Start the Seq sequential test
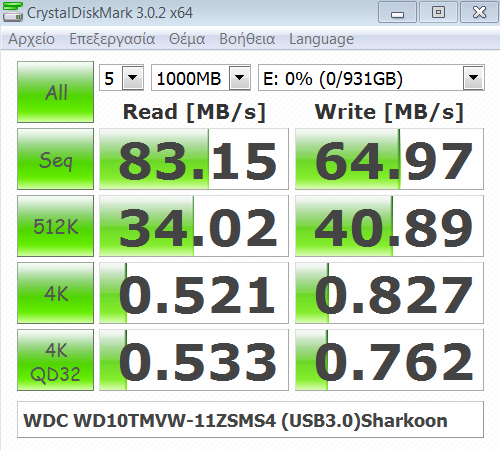Viewport: 500px width, 450px height. tap(55, 159)
